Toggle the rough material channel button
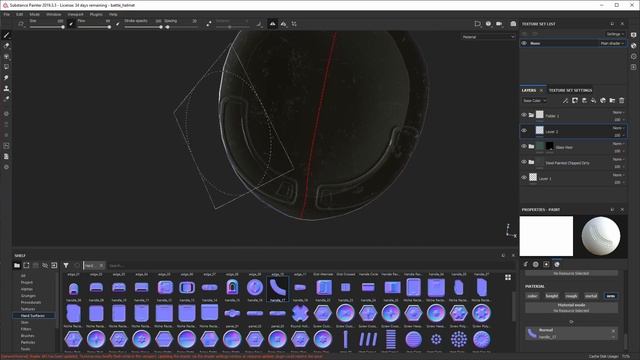 pyautogui.click(x=571, y=296)
